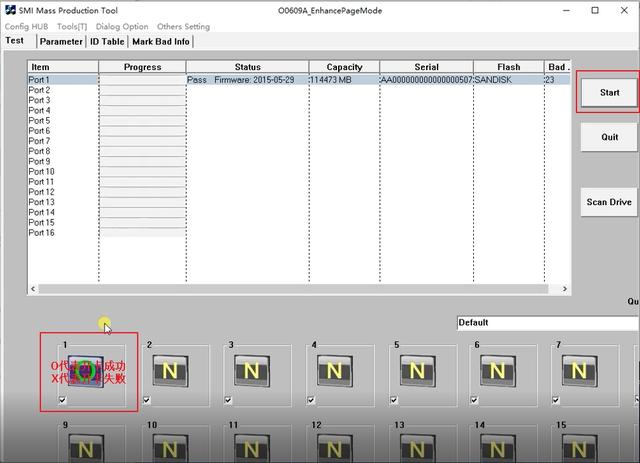
Task: Click the Default text field
Action: 548,323
